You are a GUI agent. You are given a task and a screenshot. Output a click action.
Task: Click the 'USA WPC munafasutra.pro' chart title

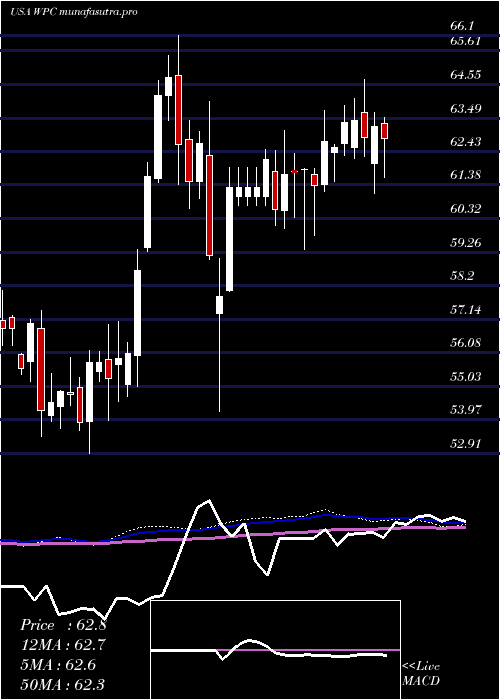[73, 12]
